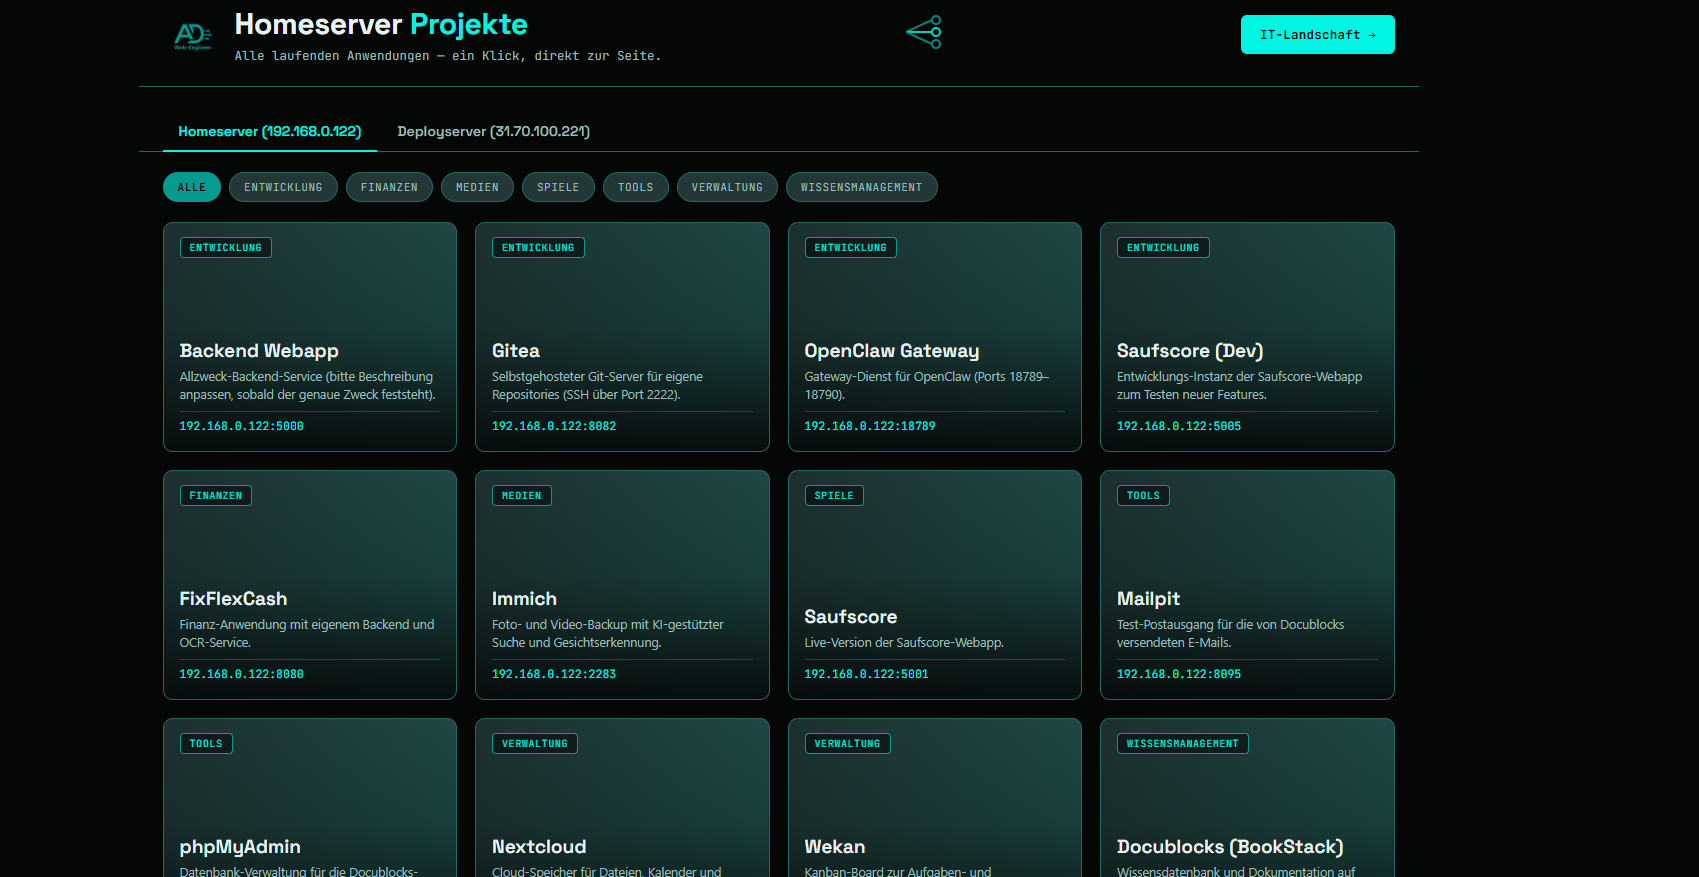The width and height of the screenshot is (1699, 877).
Task: Filter projects by TOOLS chip
Action: 636,187
